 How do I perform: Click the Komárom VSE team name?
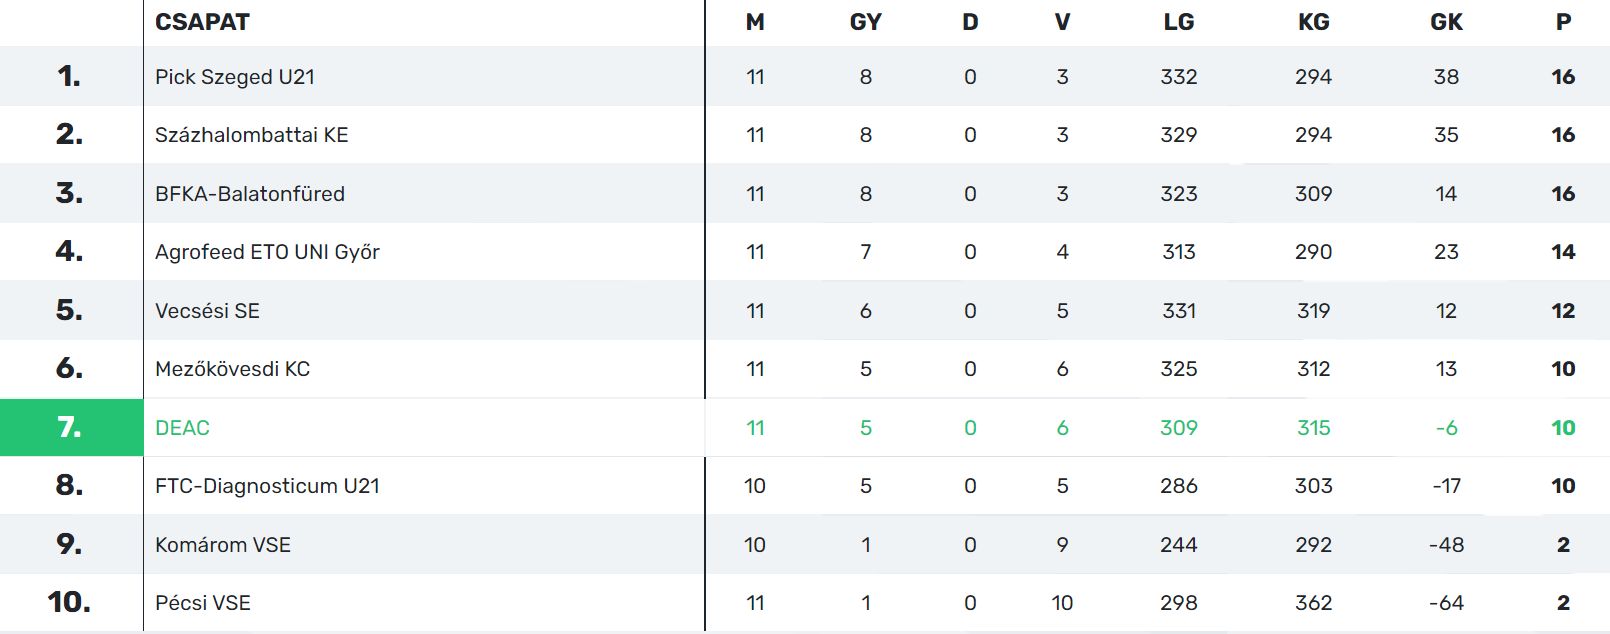point(222,545)
